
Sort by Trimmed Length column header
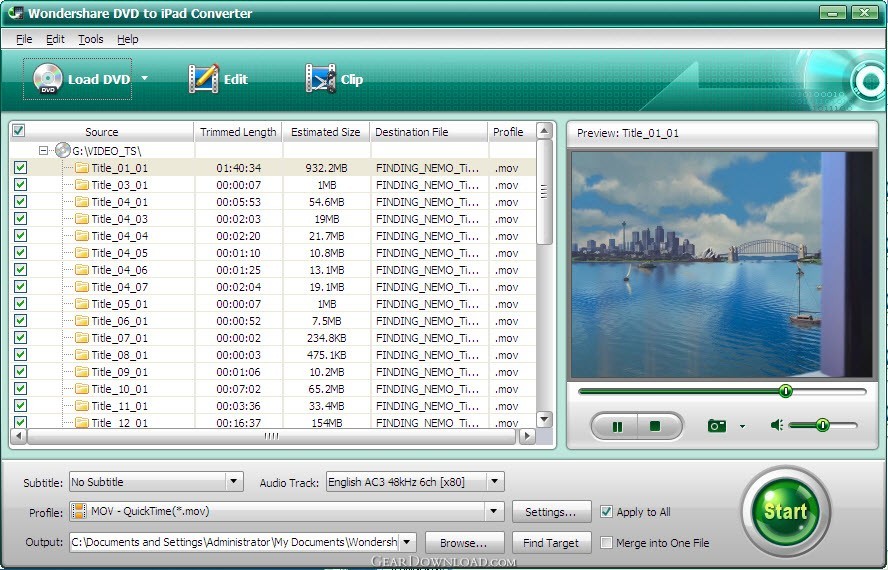pos(238,132)
